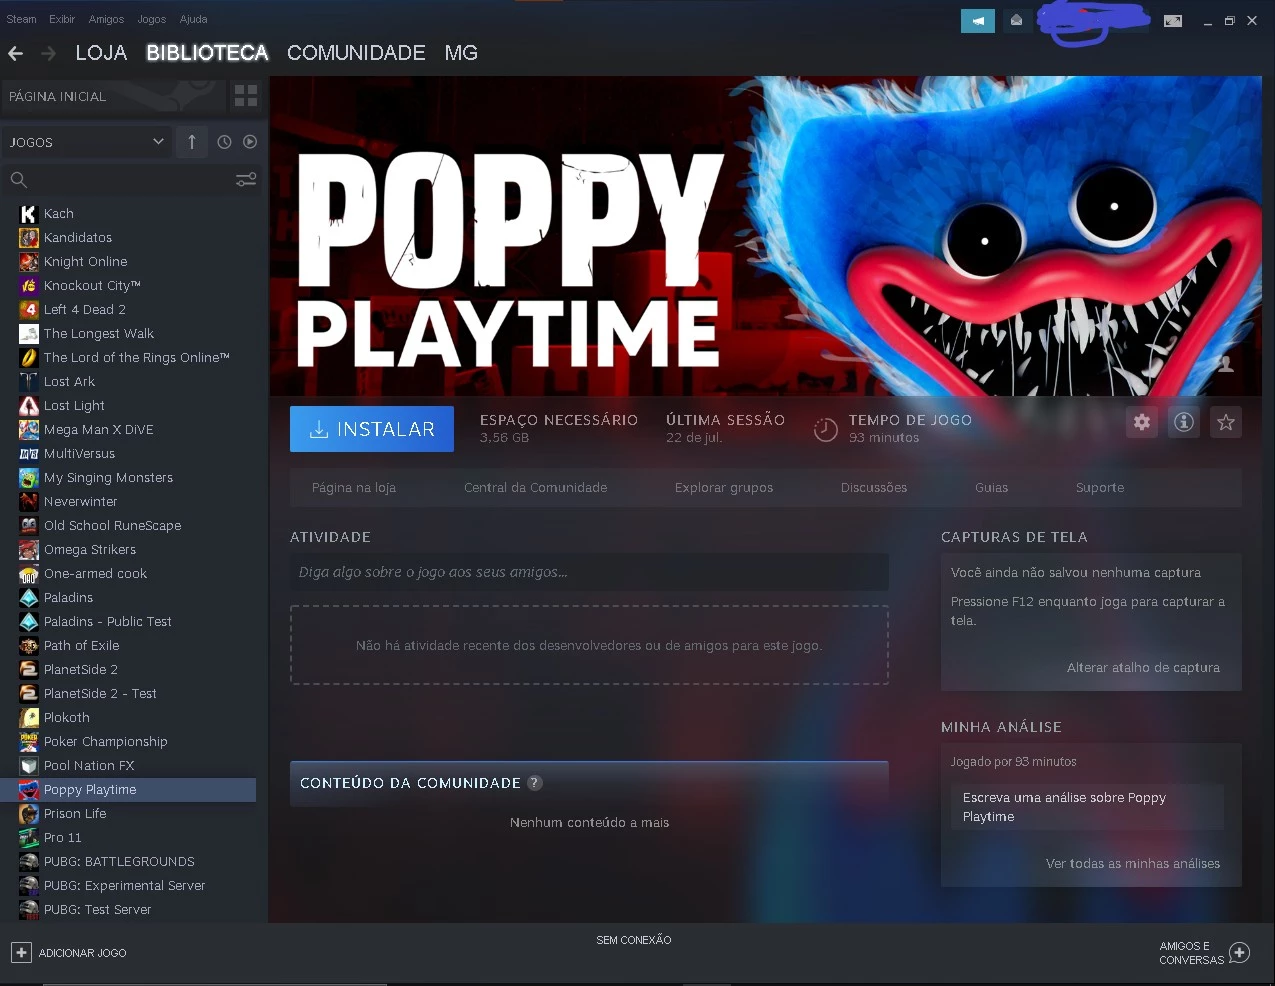Open the Amigos menu
Screen dimensions: 1275x986
coord(106,19)
